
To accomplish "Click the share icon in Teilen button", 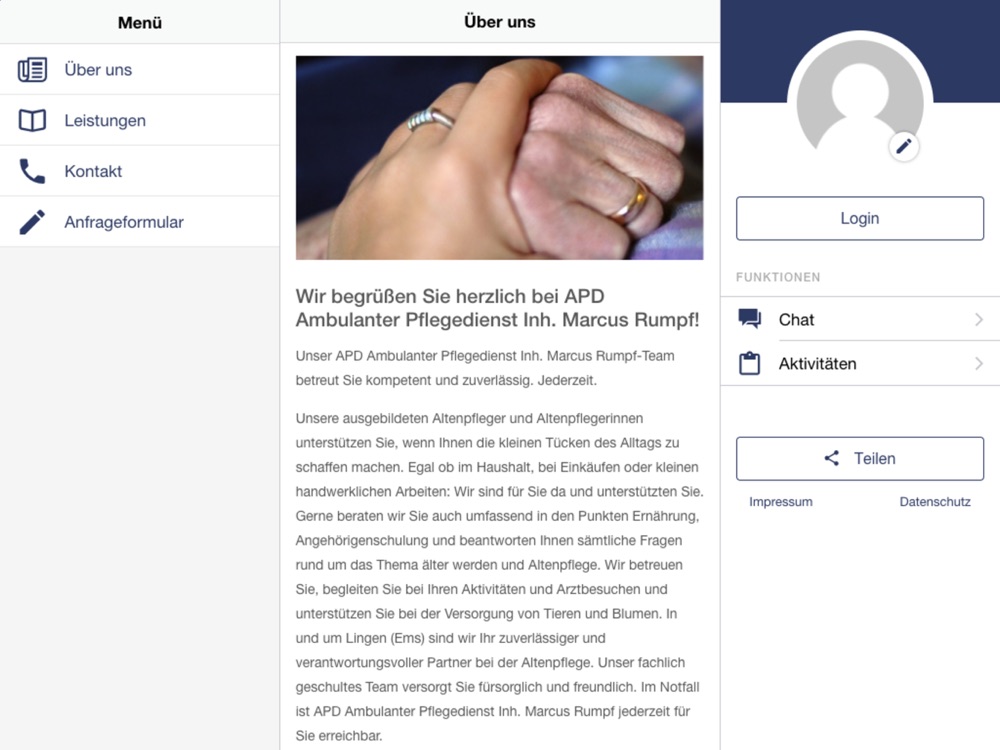I will (x=832, y=458).
